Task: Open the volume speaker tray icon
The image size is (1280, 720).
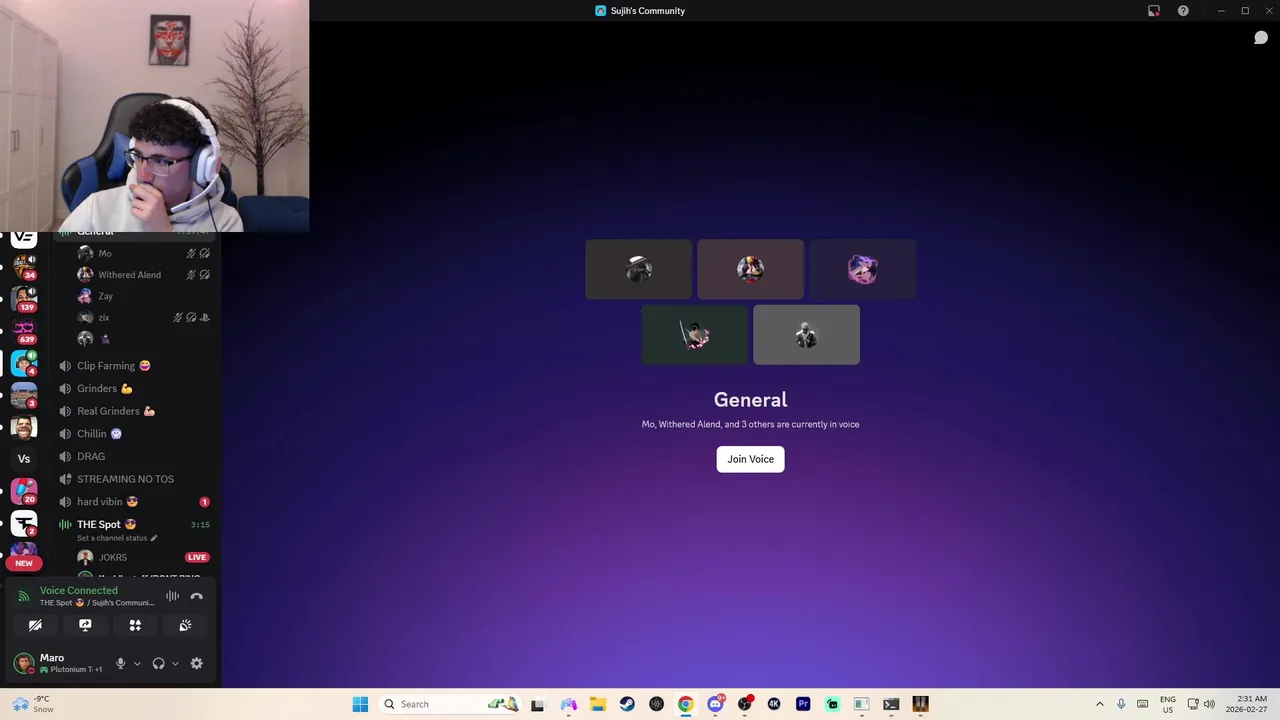Action: pyautogui.click(x=1210, y=704)
